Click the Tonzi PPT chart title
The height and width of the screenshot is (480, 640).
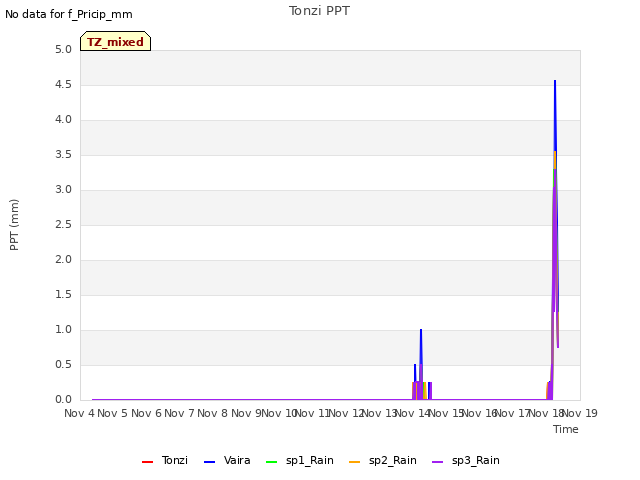[319, 11]
